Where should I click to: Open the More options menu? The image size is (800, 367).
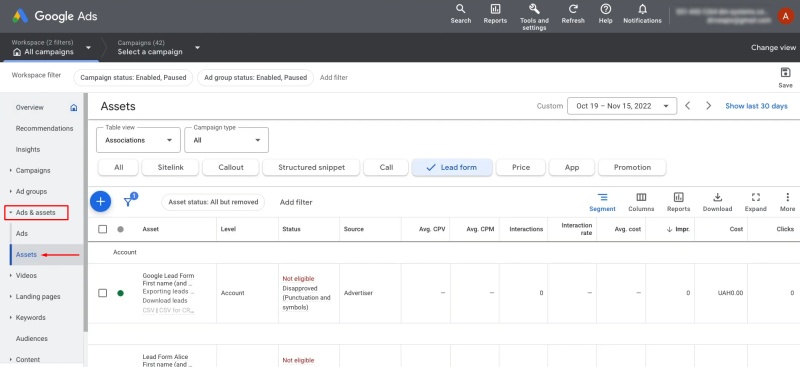(787, 202)
